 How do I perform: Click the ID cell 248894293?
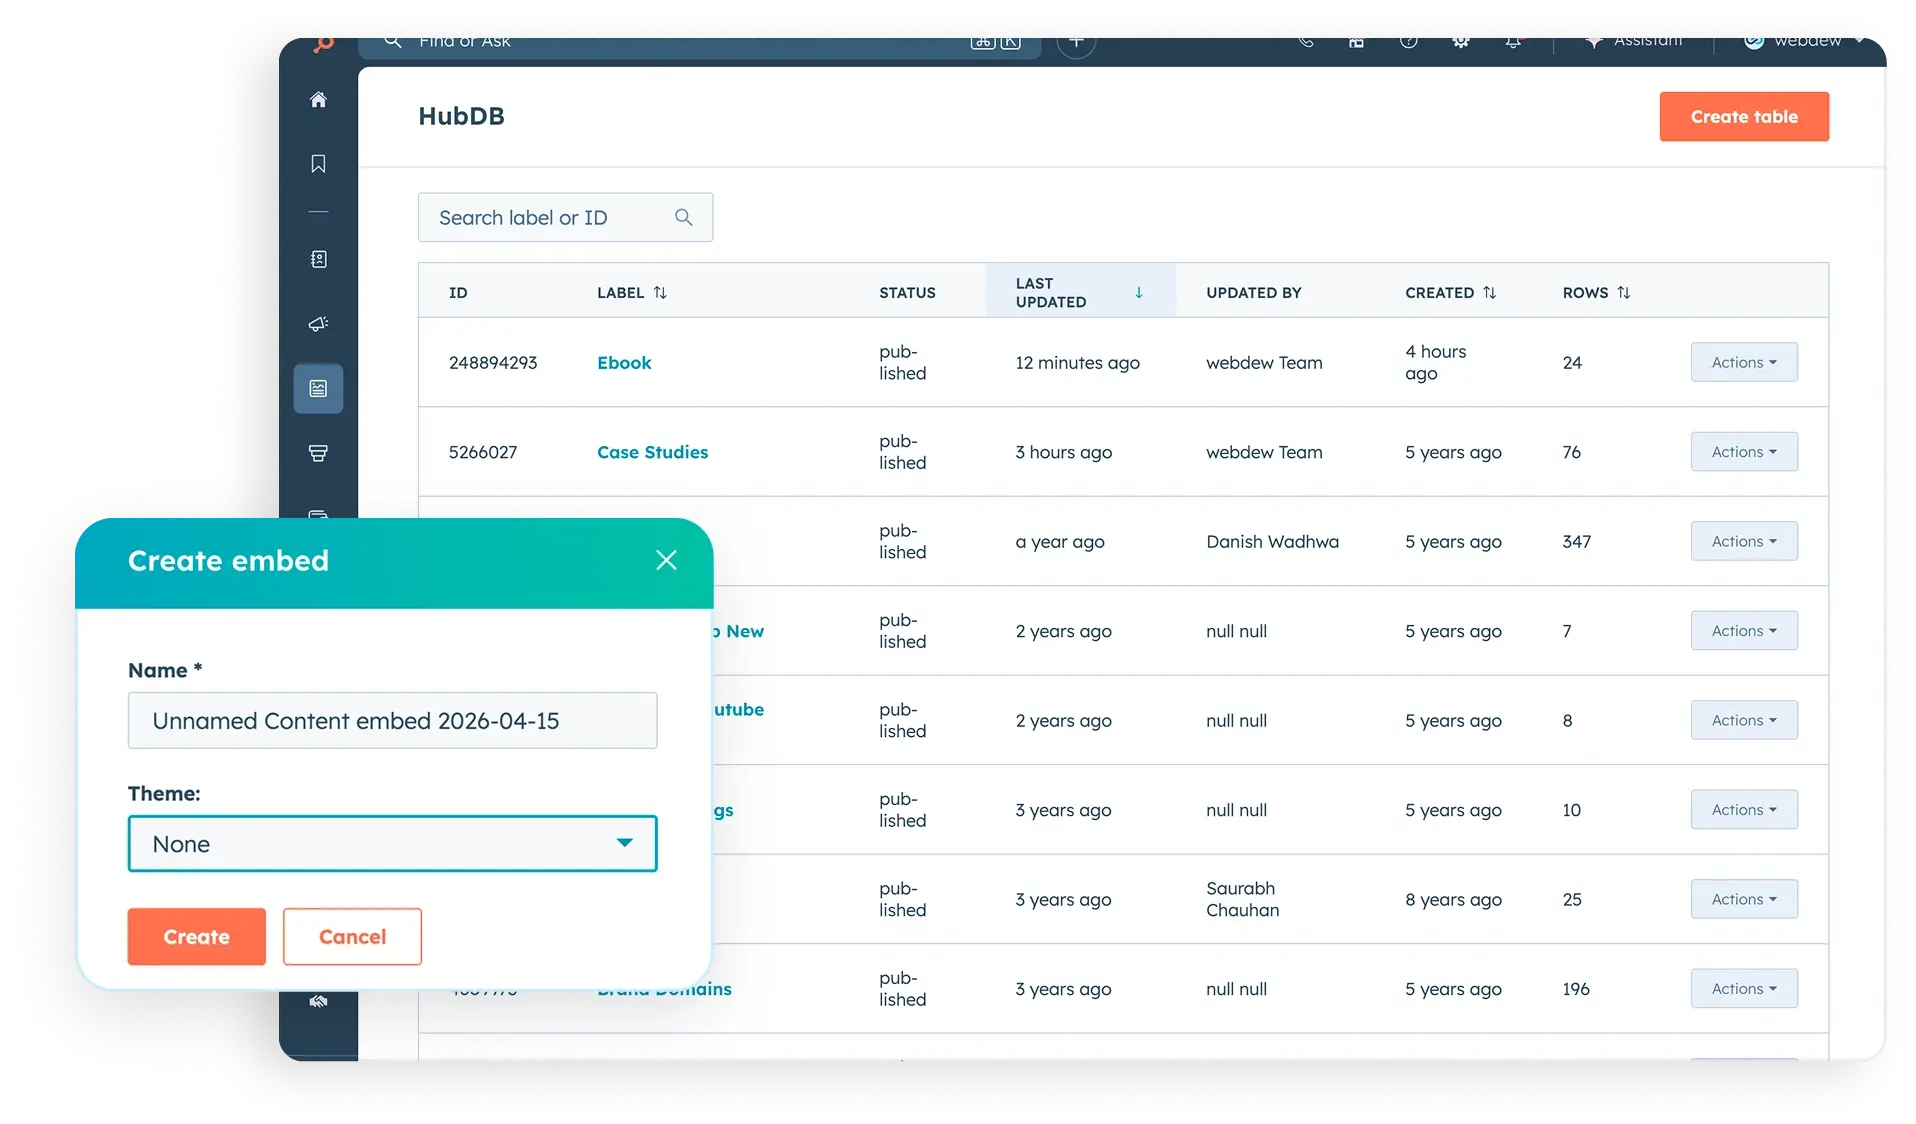493,363
